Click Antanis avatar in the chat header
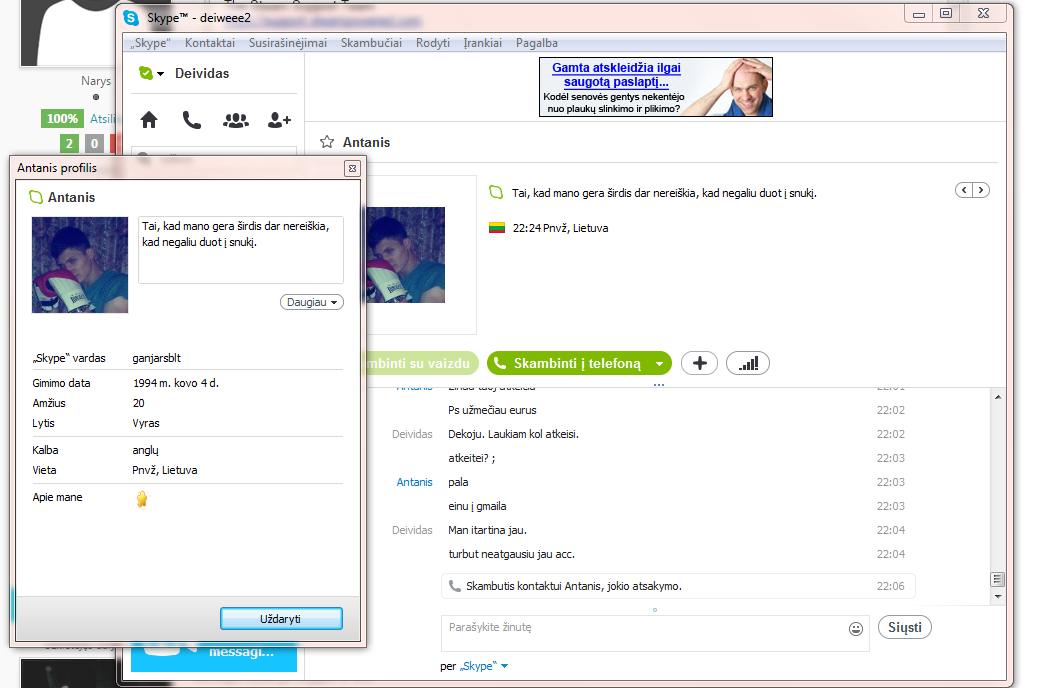Viewport: 1040px width, 688px height. pos(406,255)
